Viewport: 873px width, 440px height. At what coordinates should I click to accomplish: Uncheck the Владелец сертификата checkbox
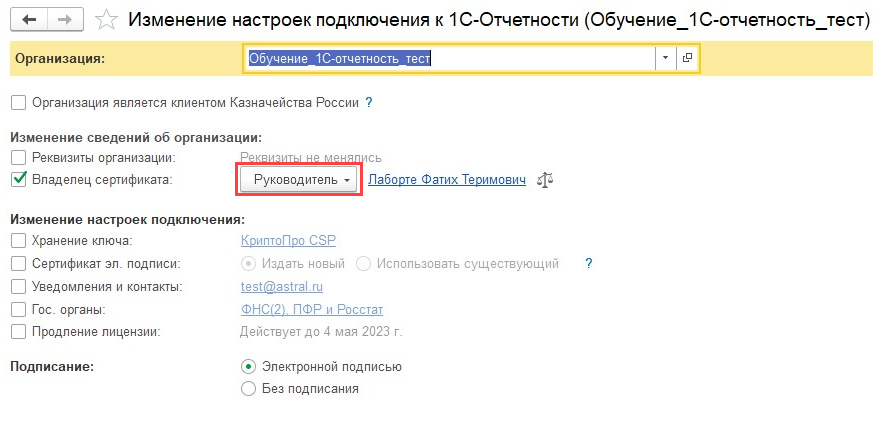coord(18,180)
